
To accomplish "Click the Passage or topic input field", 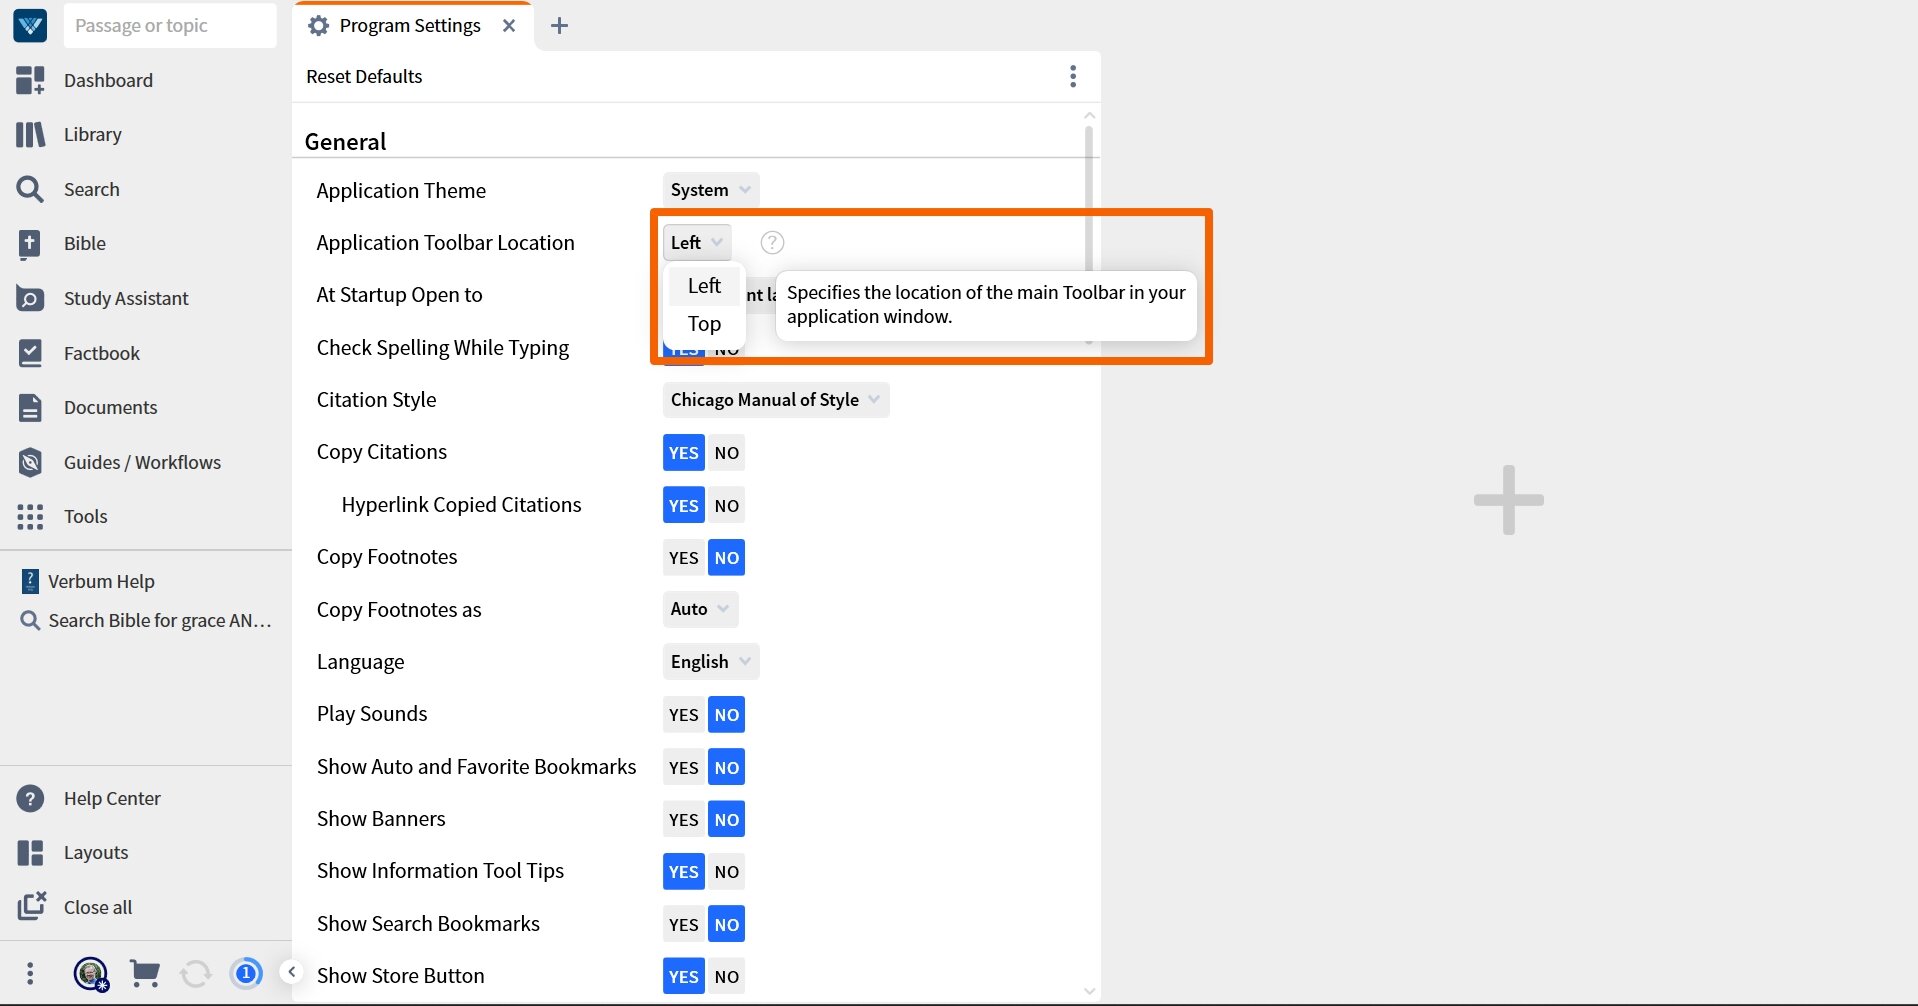I will coord(170,25).
